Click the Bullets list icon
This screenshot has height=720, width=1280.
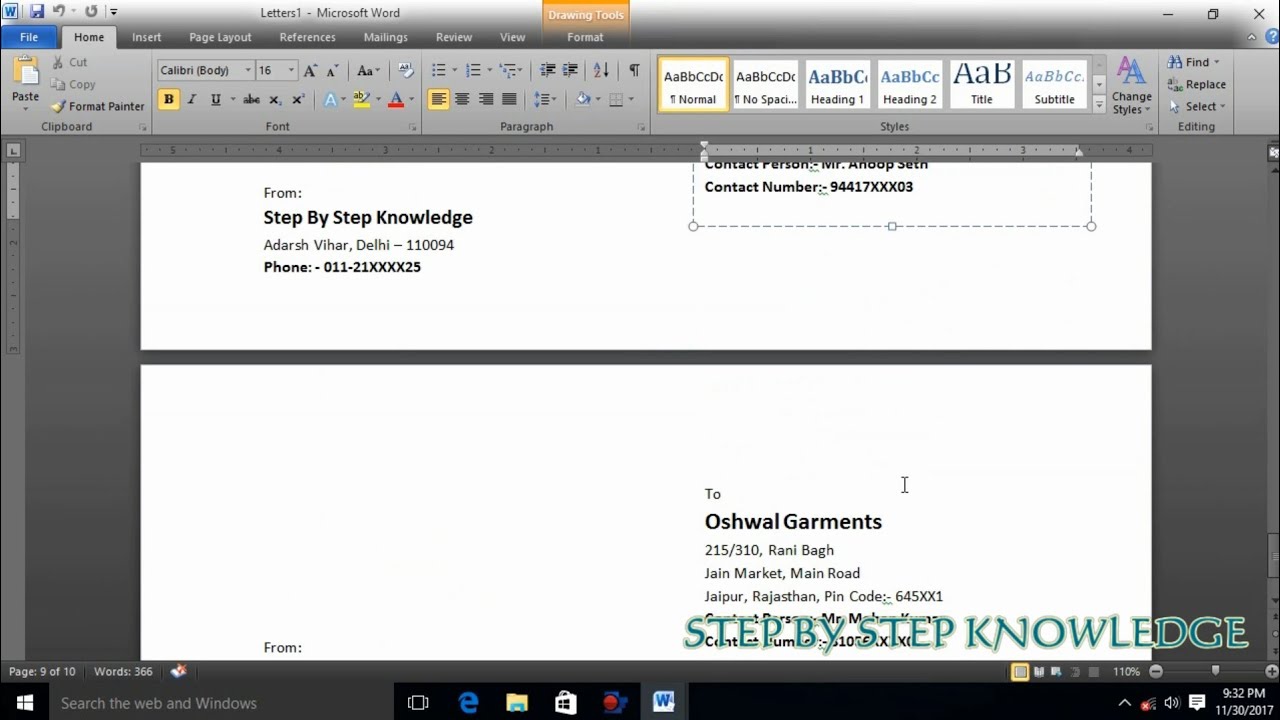click(438, 70)
